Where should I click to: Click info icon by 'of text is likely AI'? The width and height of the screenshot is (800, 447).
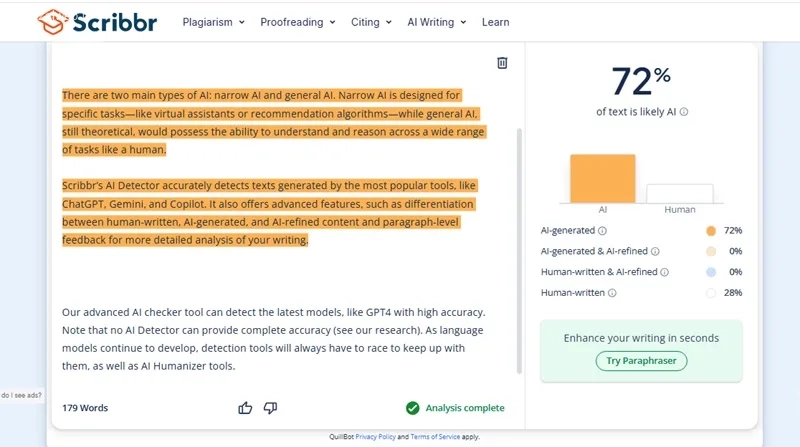pos(684,112)
